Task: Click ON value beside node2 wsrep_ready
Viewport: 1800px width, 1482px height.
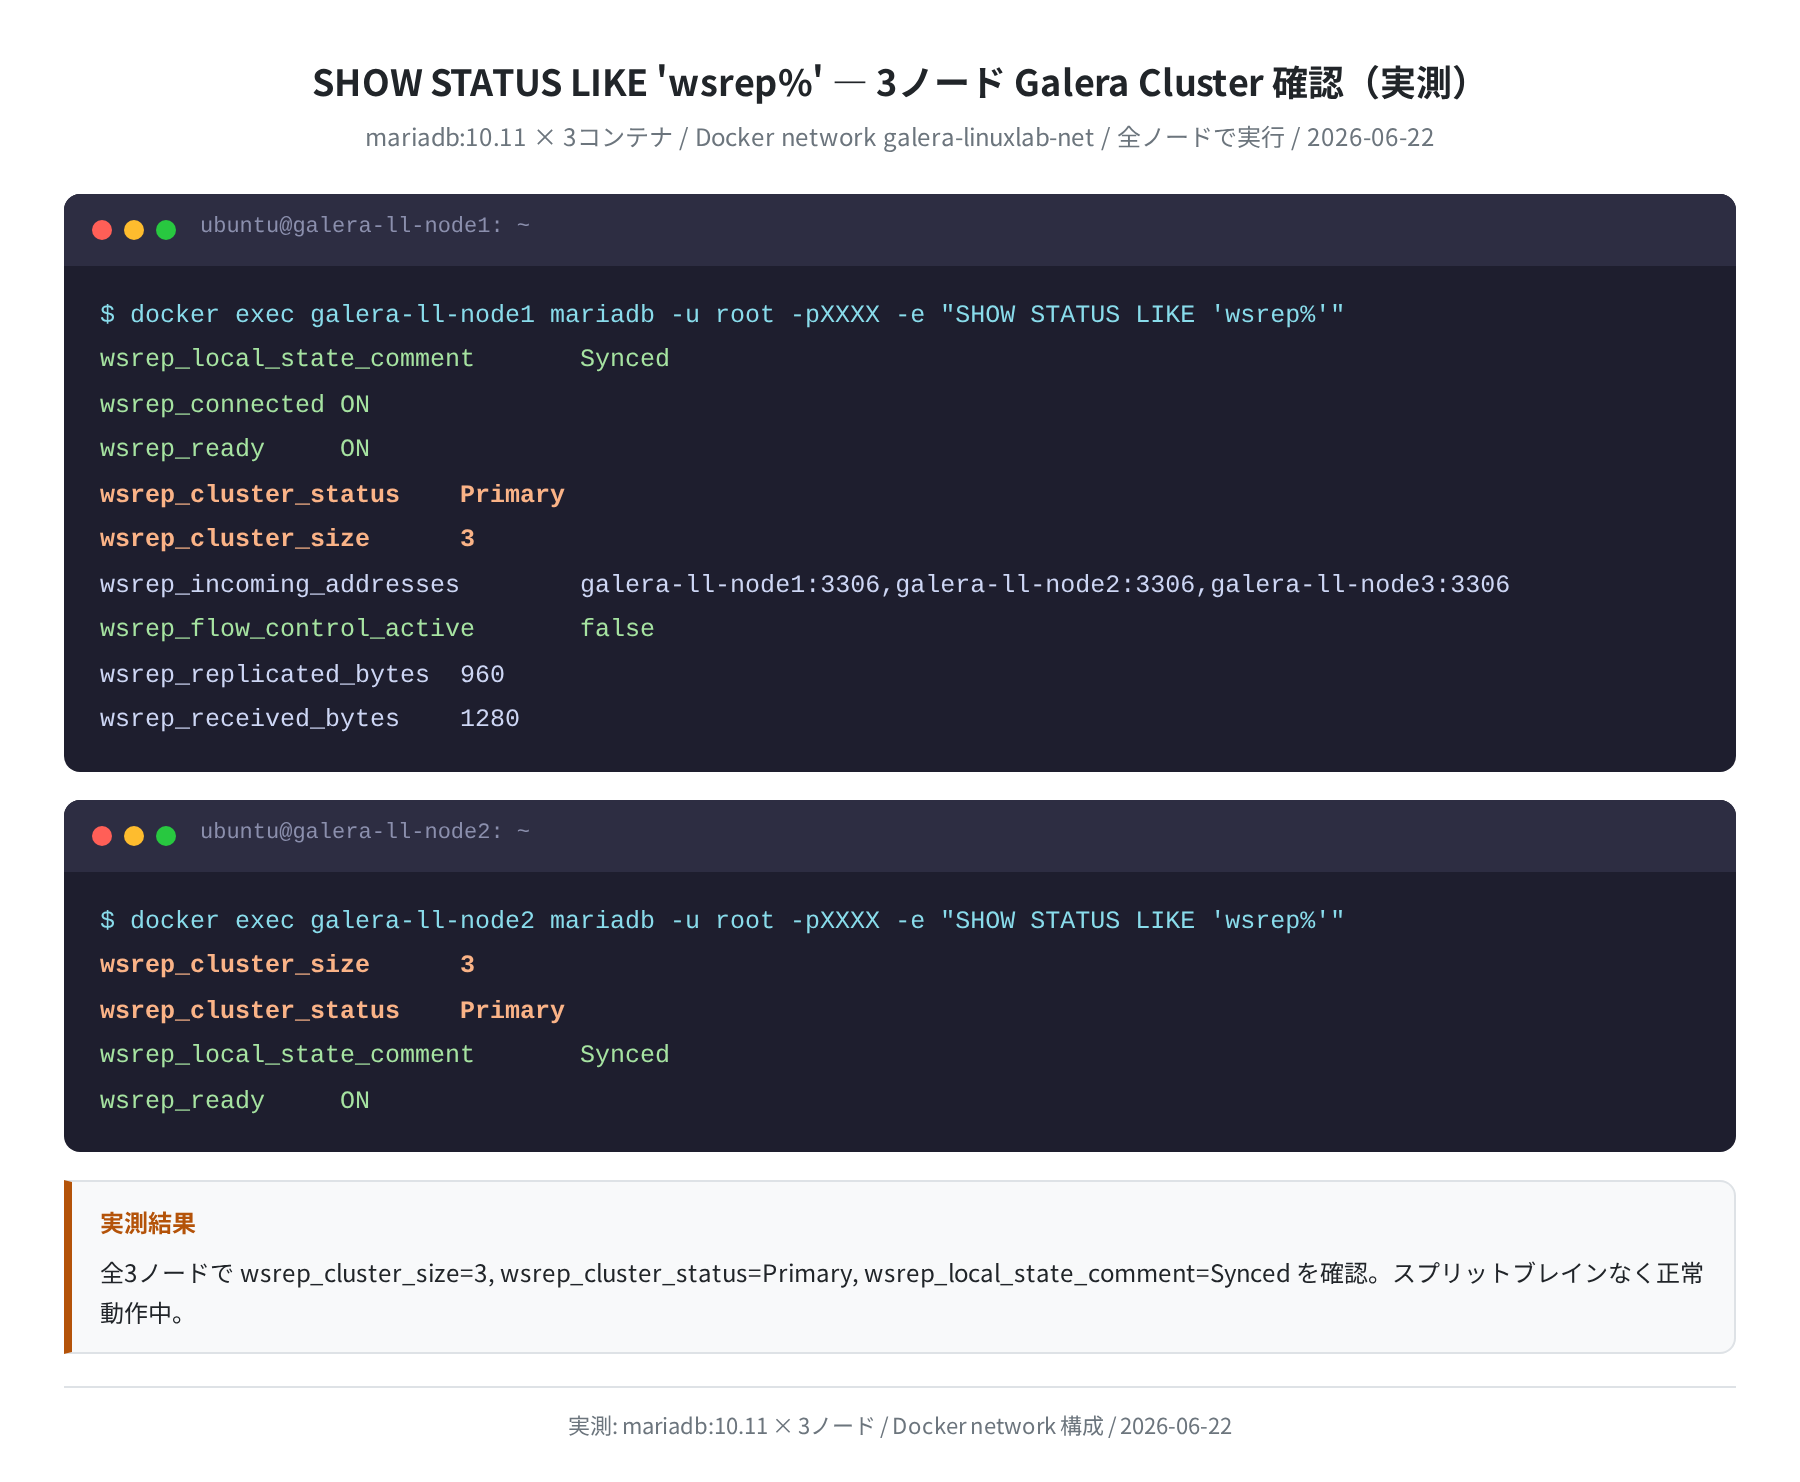Action: 355,1101
